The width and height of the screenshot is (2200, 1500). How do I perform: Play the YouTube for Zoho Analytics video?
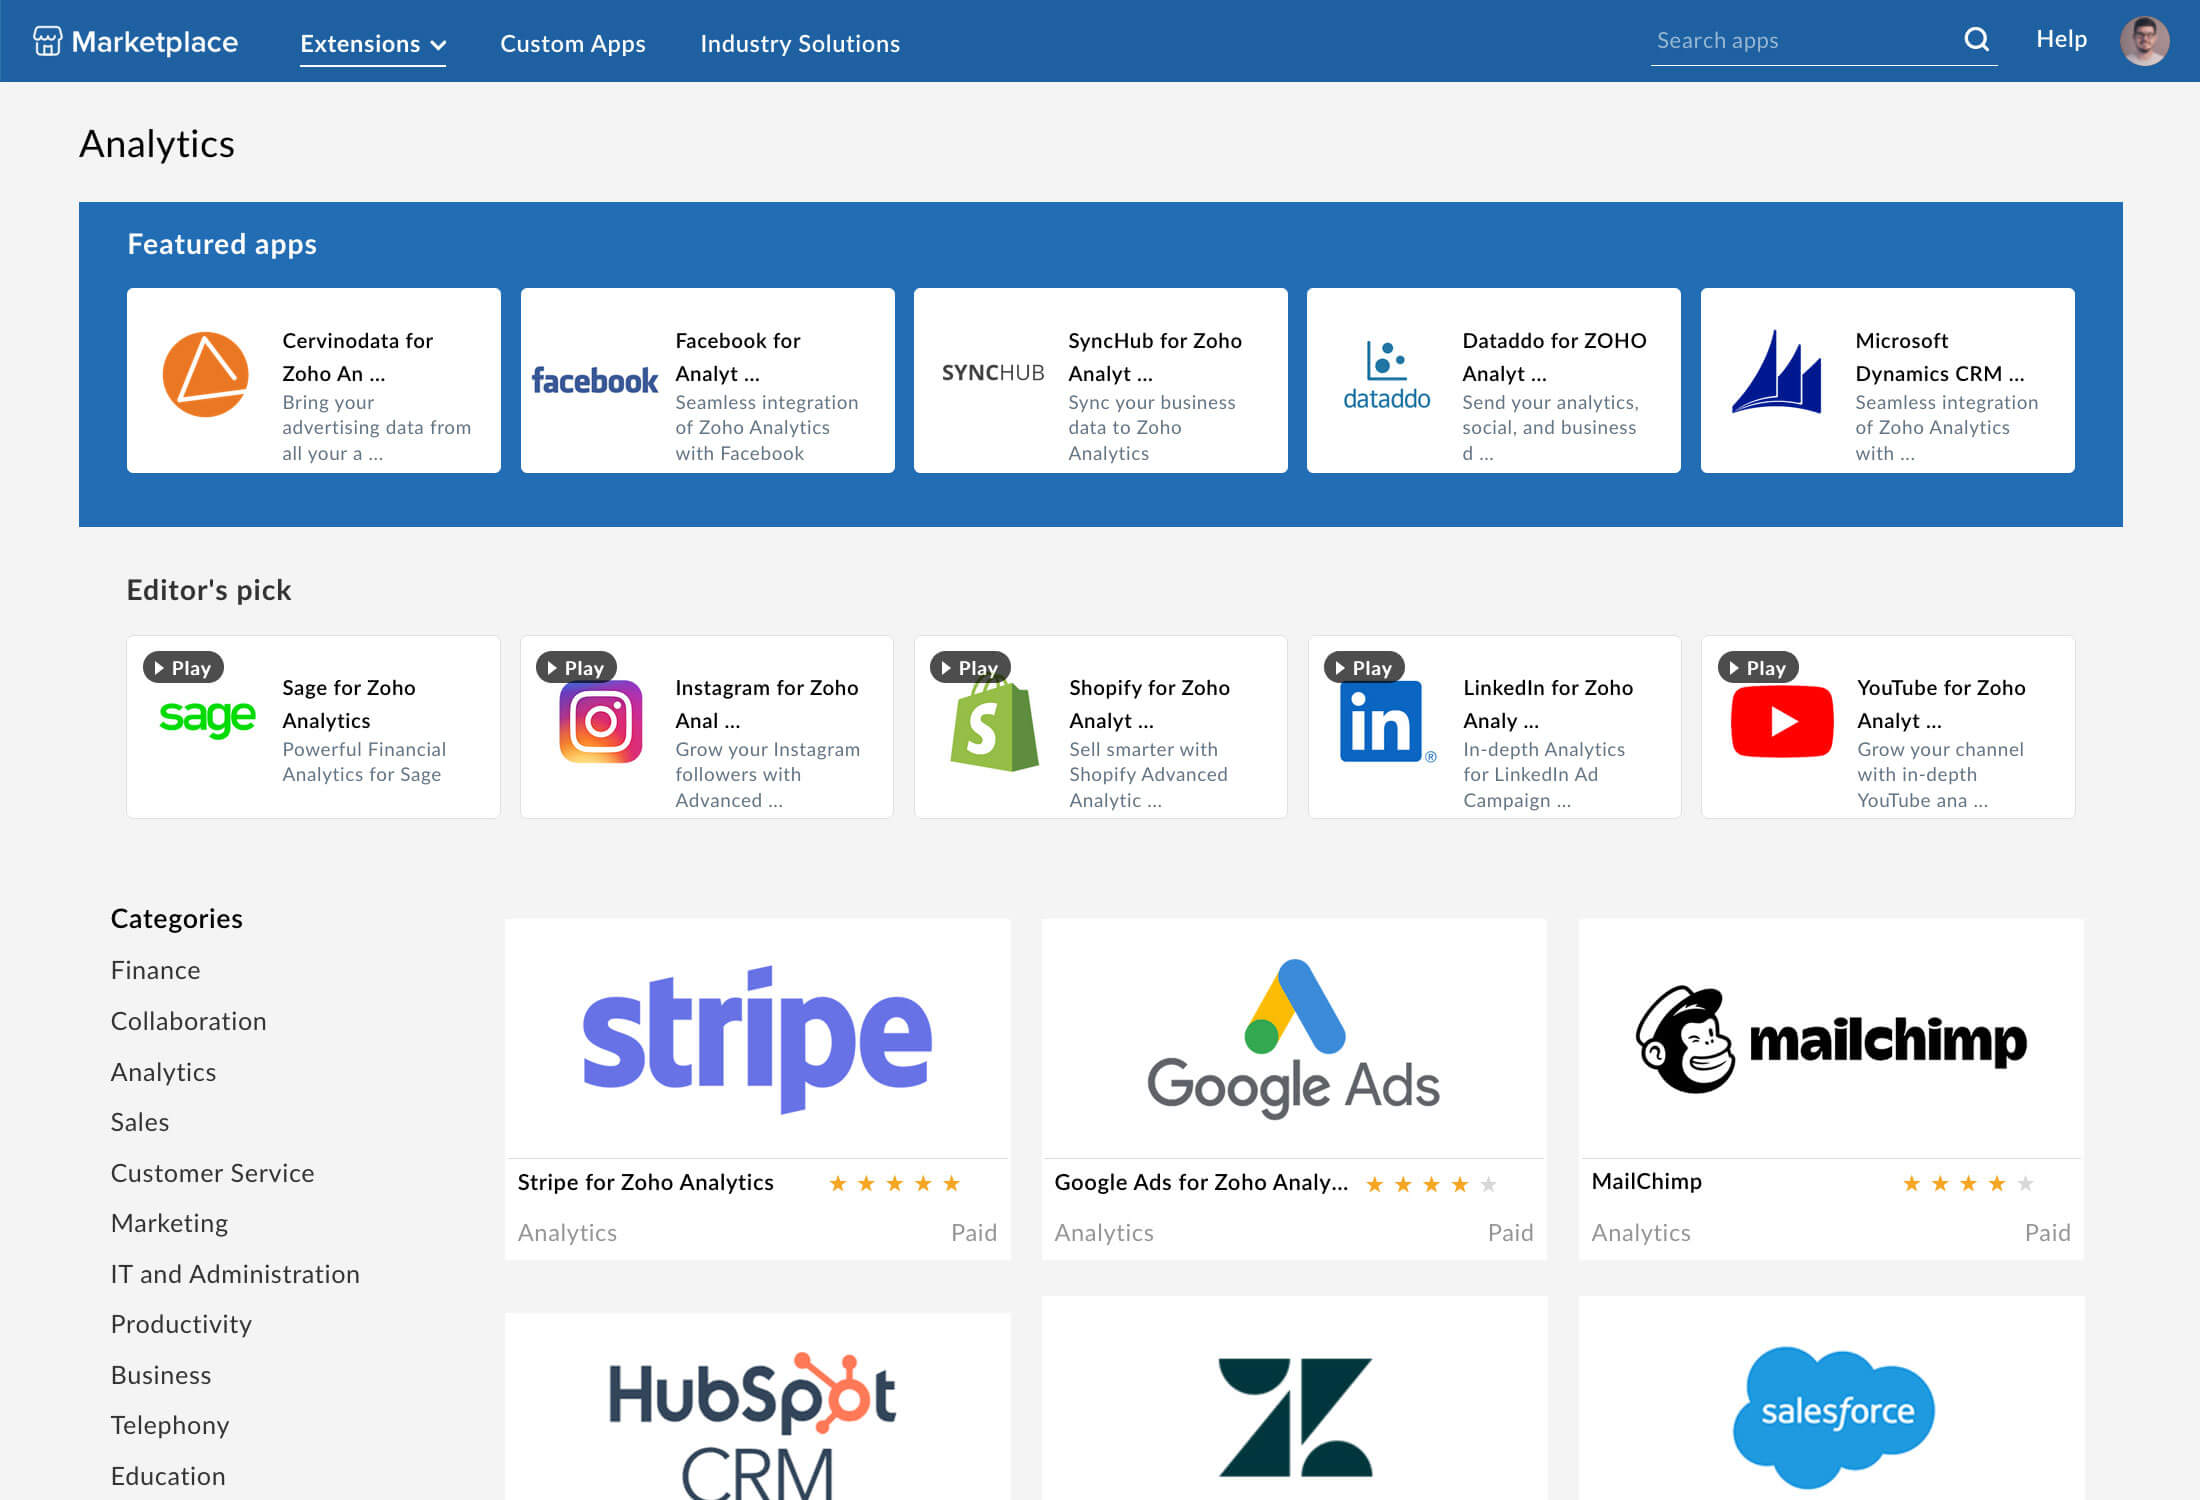coord(1756,667)
